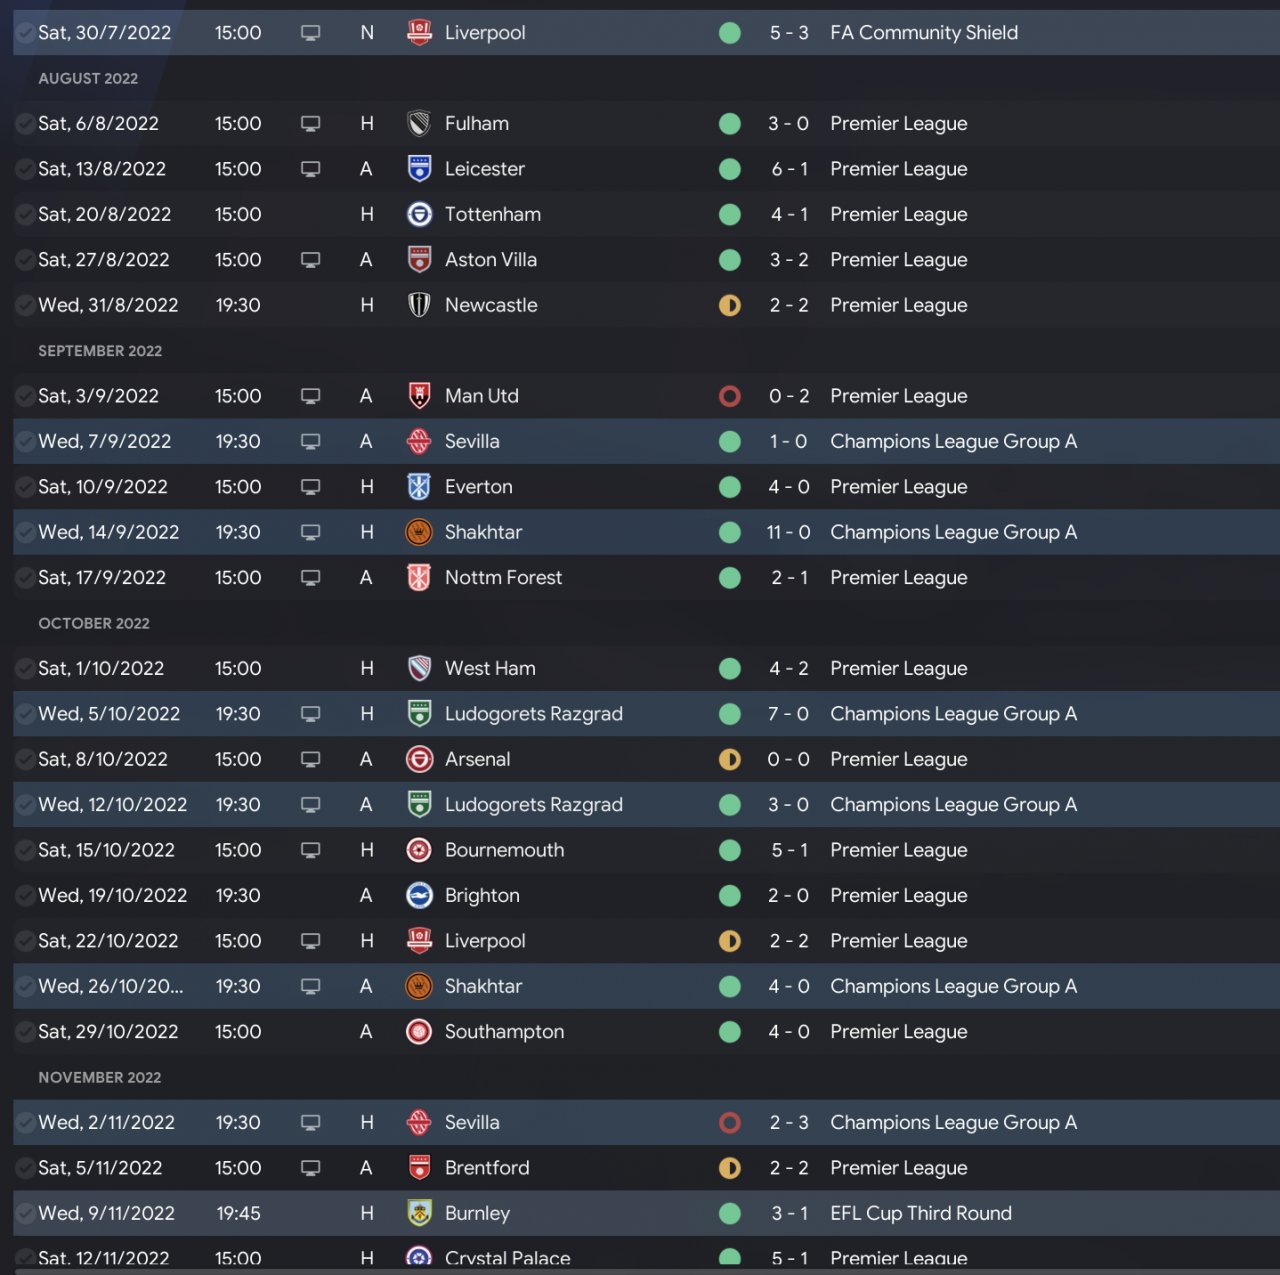This screenshot has height=1275, width=1280.
Task: Open the EFL Cup Third Round link
Action: pos(920,1214)
